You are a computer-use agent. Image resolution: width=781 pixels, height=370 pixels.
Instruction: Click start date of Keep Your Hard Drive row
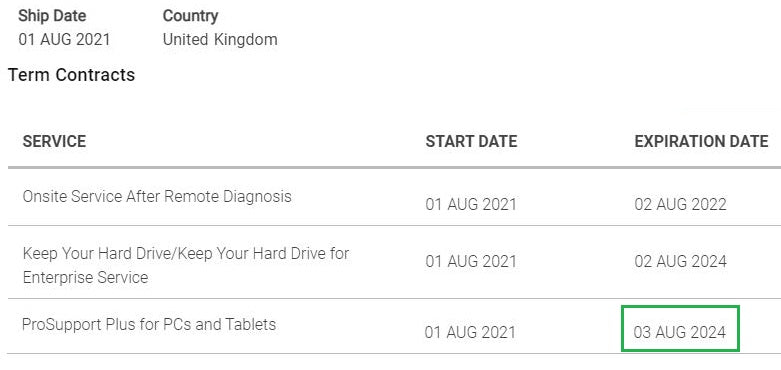pos(471,261)
